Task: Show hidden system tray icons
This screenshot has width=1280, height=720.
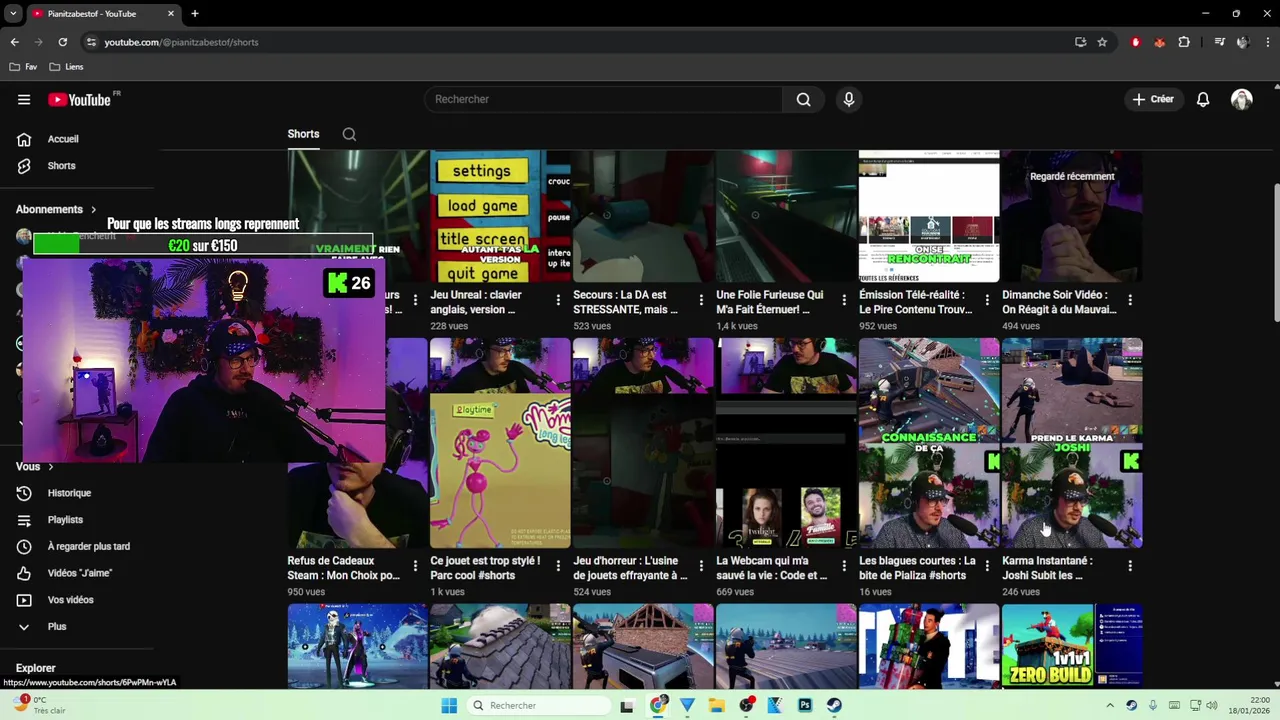Action: coord(1110,705)
